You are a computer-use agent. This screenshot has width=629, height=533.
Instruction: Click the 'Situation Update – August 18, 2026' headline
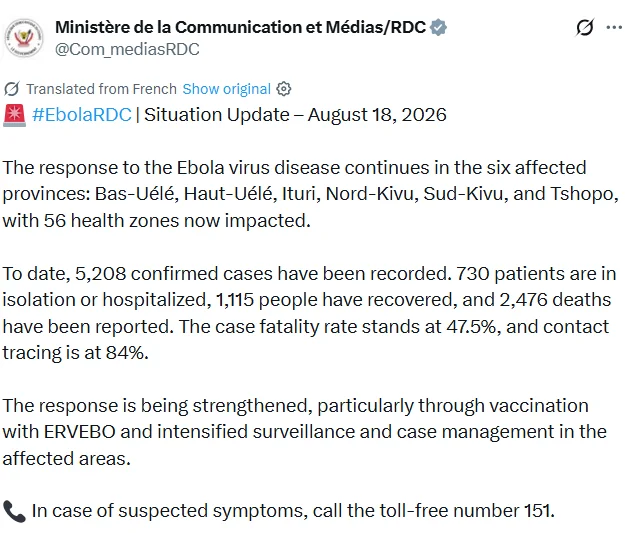click(x=295, y=115)
